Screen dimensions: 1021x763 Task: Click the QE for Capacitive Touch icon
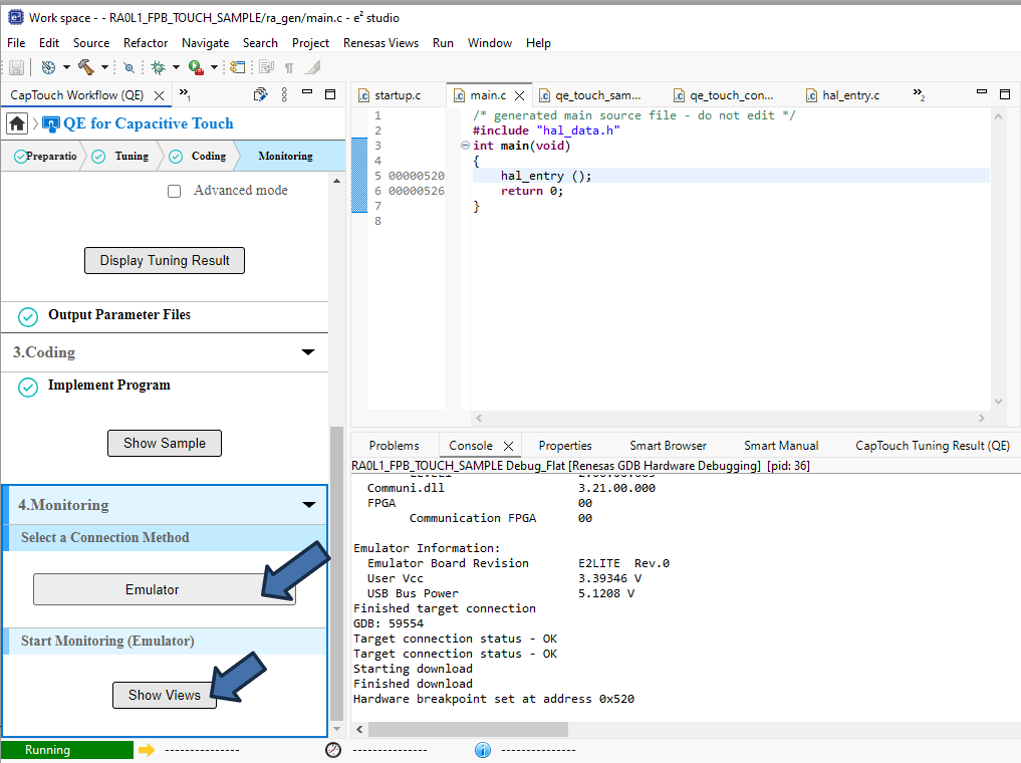pyautogui.click(x=51, y=125)
